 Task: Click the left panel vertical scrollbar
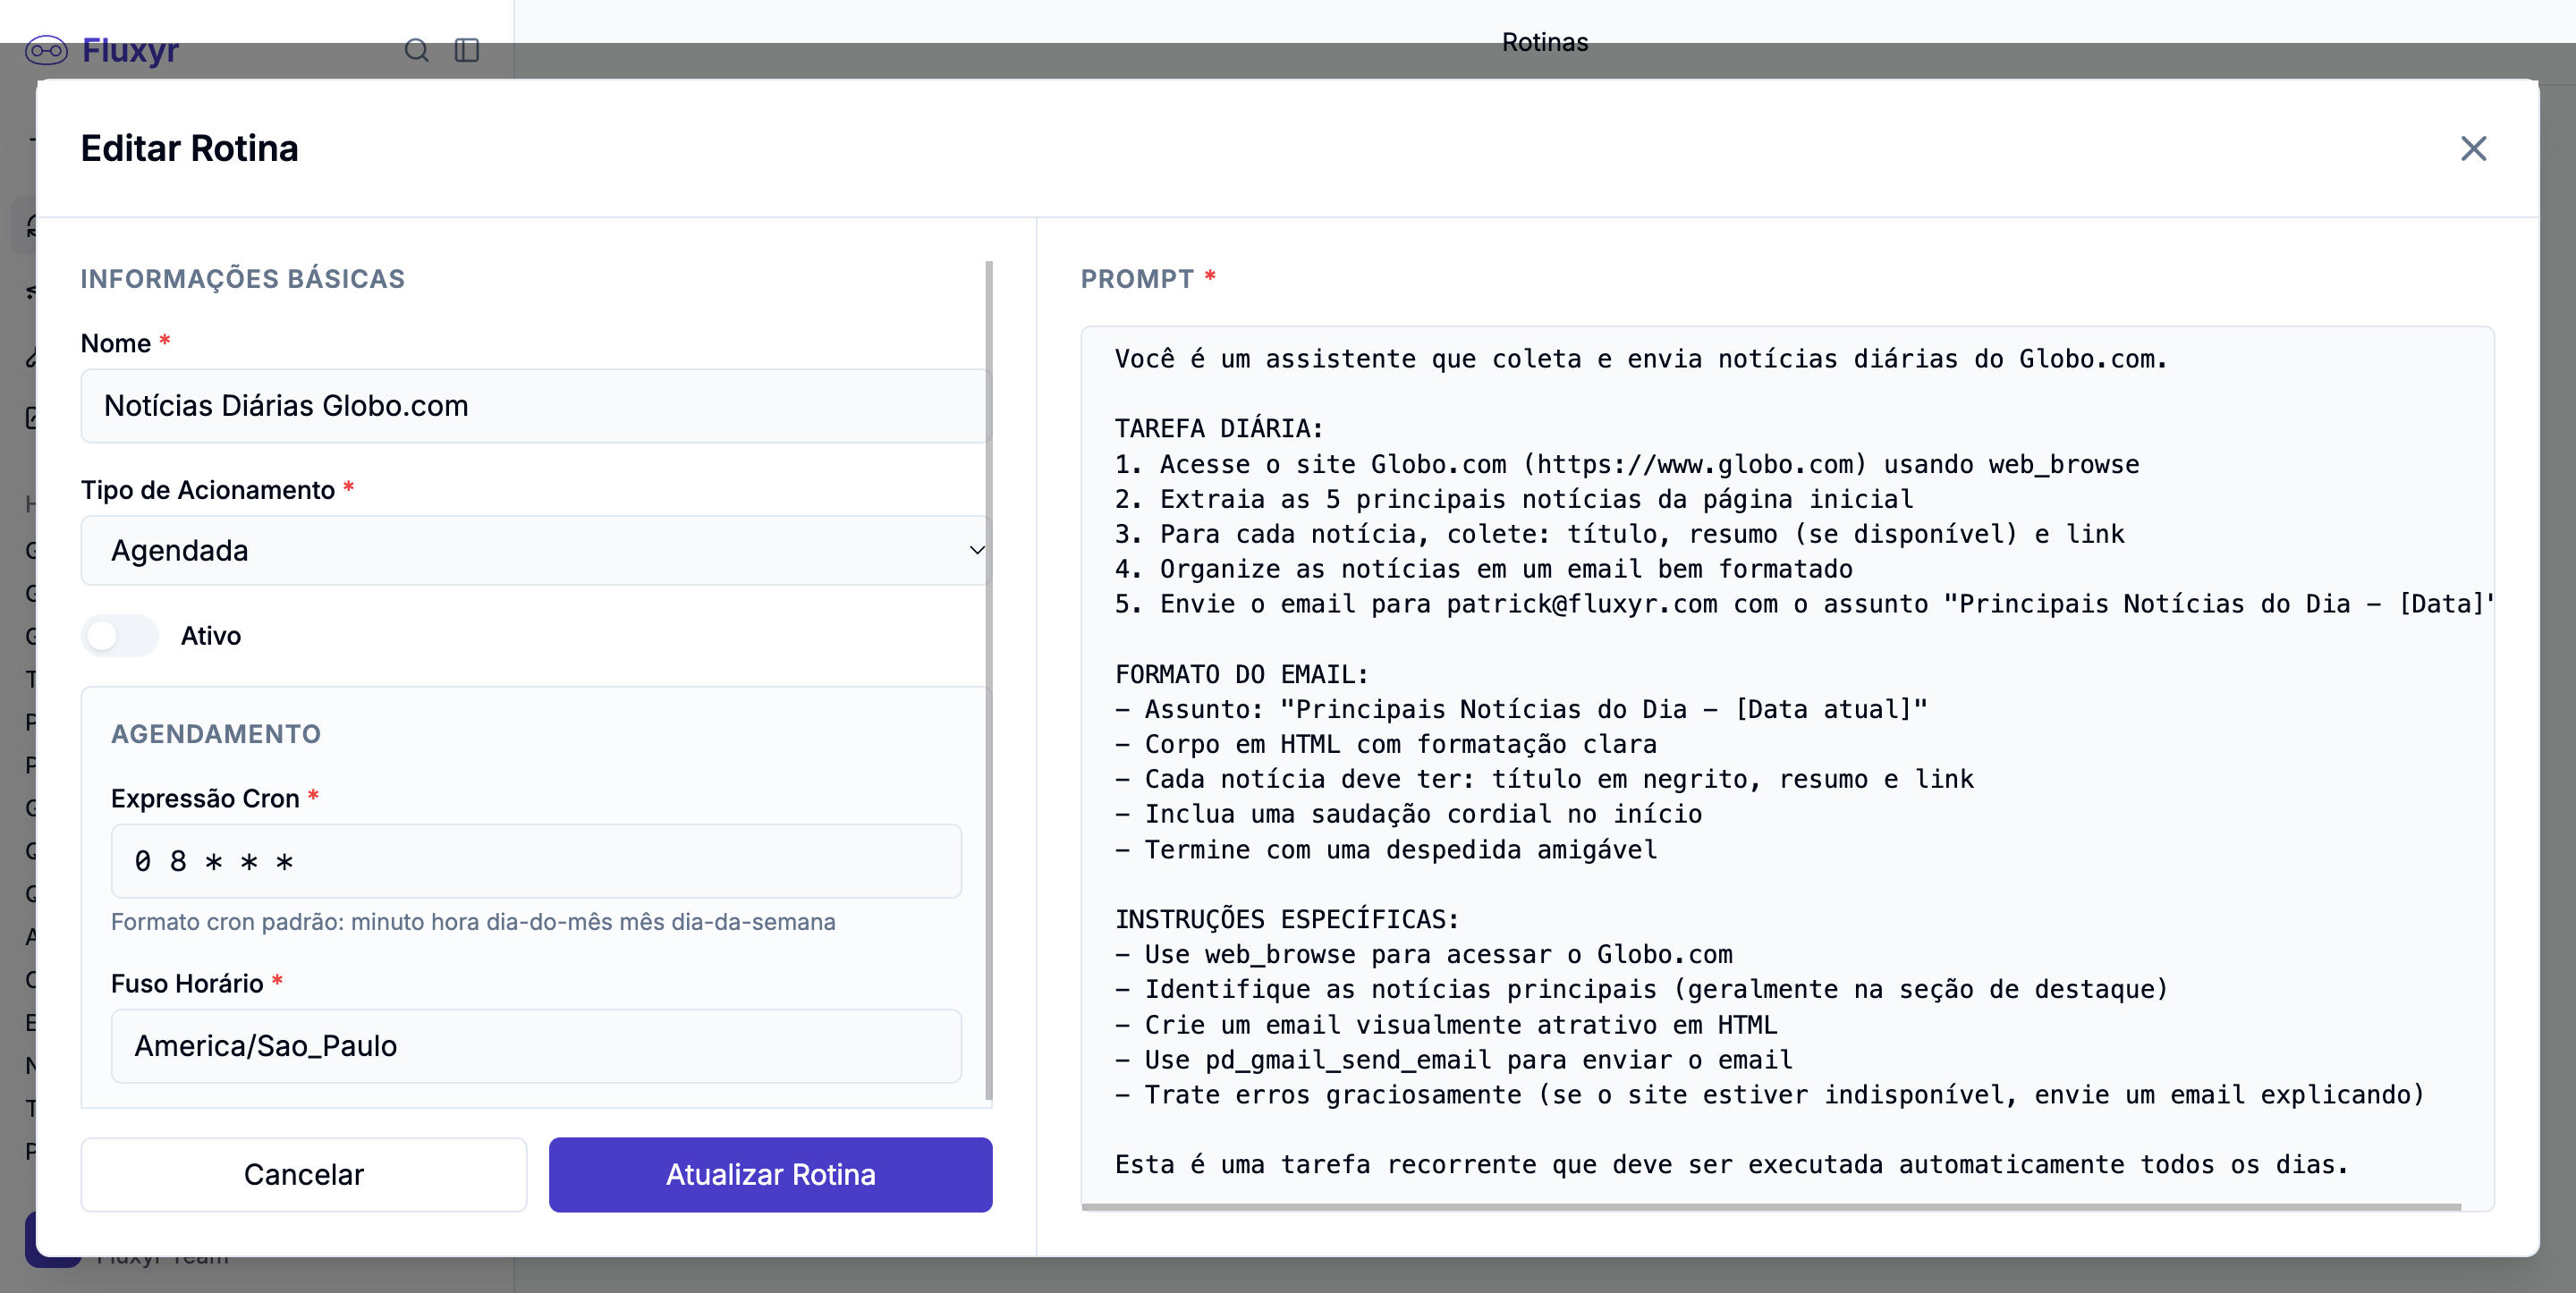point(988,680)
